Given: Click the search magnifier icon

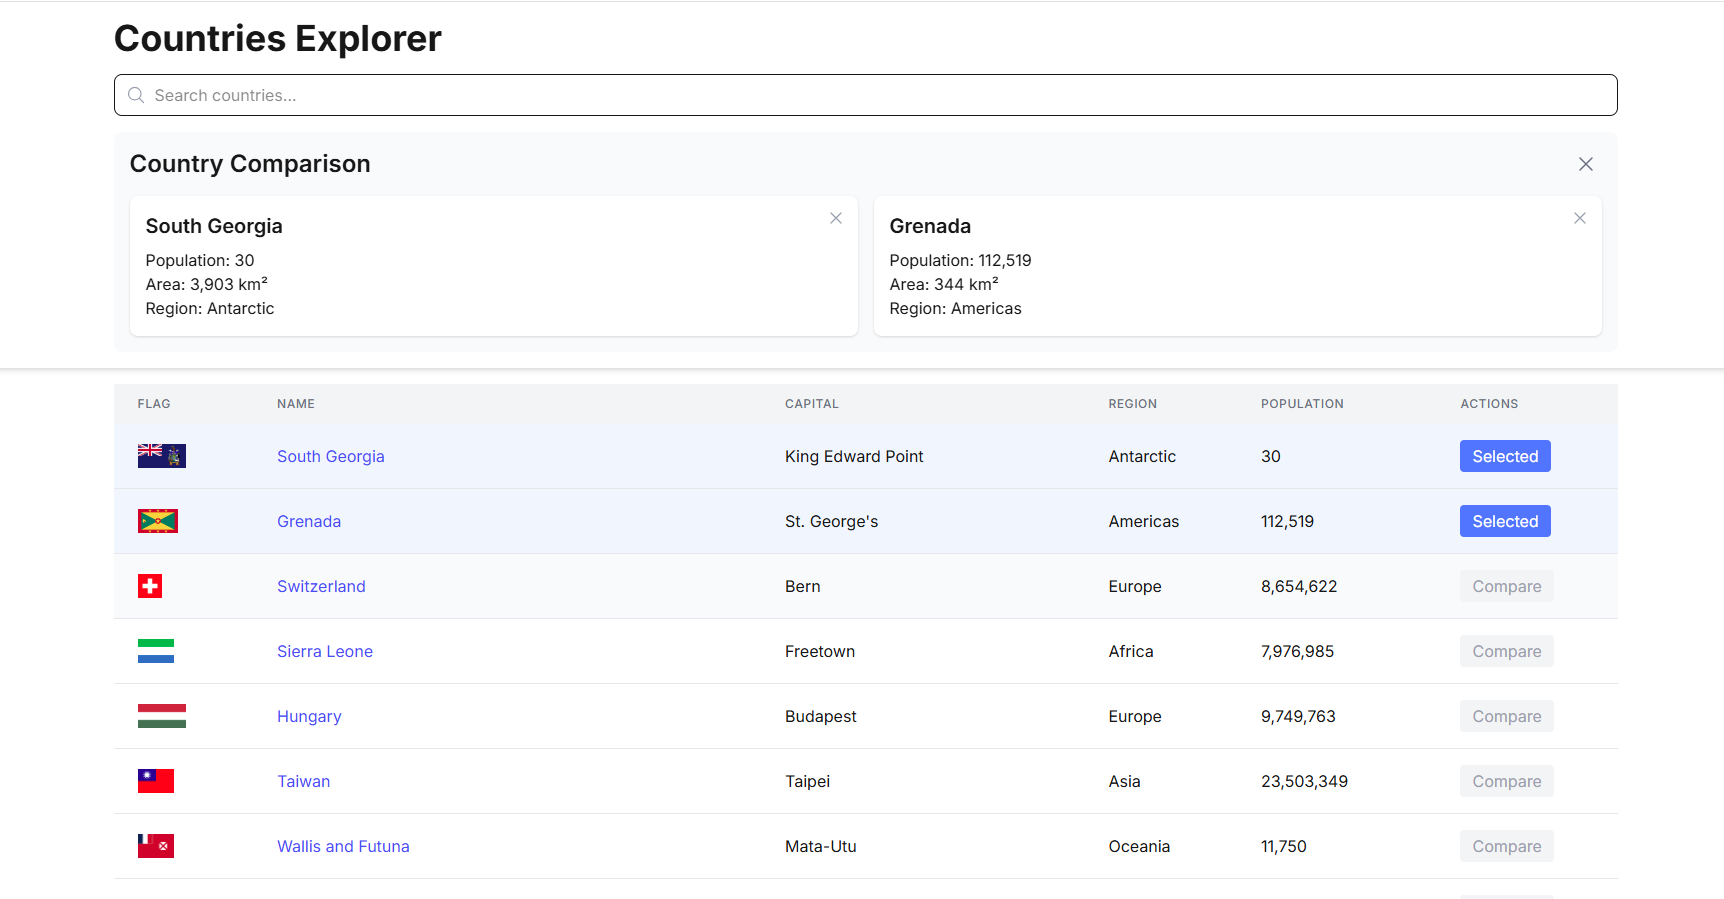Looking at the screenshot, I should (136, 95).
